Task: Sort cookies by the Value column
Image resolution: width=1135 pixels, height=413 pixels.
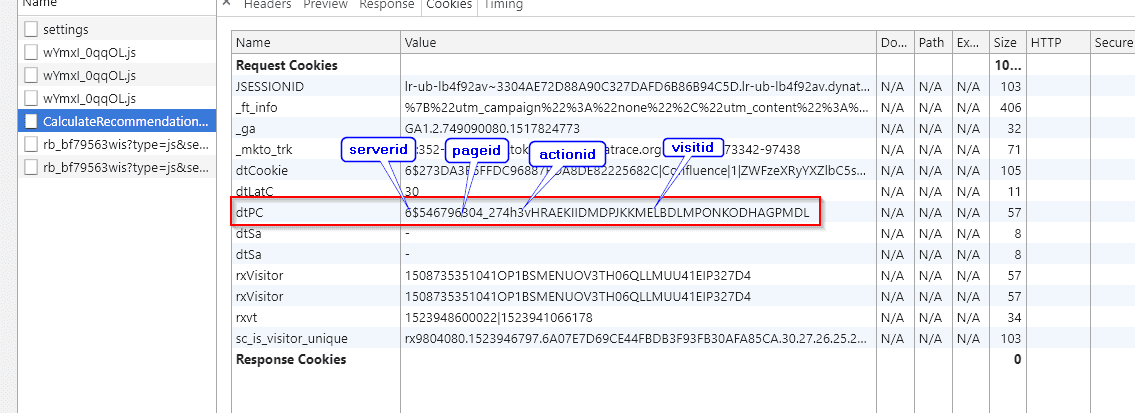Action: 638,43
